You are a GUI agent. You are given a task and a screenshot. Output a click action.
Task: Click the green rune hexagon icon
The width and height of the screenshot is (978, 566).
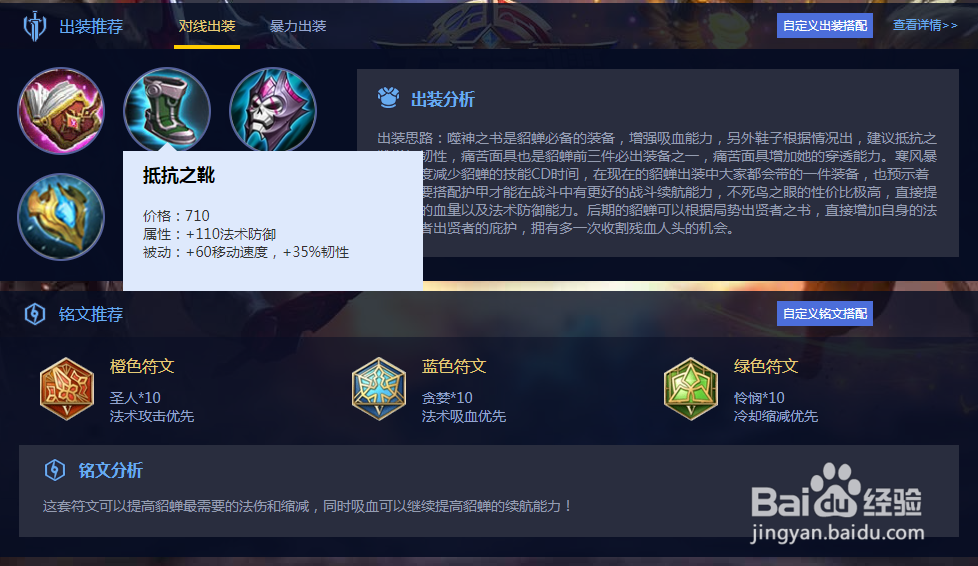point(690,389)
